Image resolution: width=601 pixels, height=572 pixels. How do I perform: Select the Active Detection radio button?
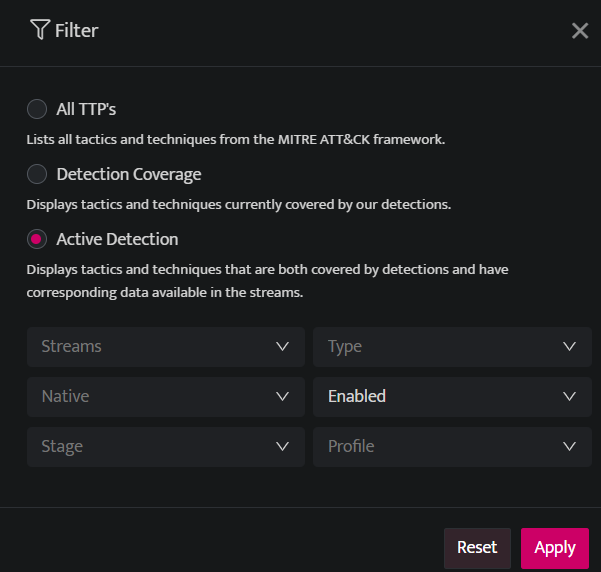37,239
